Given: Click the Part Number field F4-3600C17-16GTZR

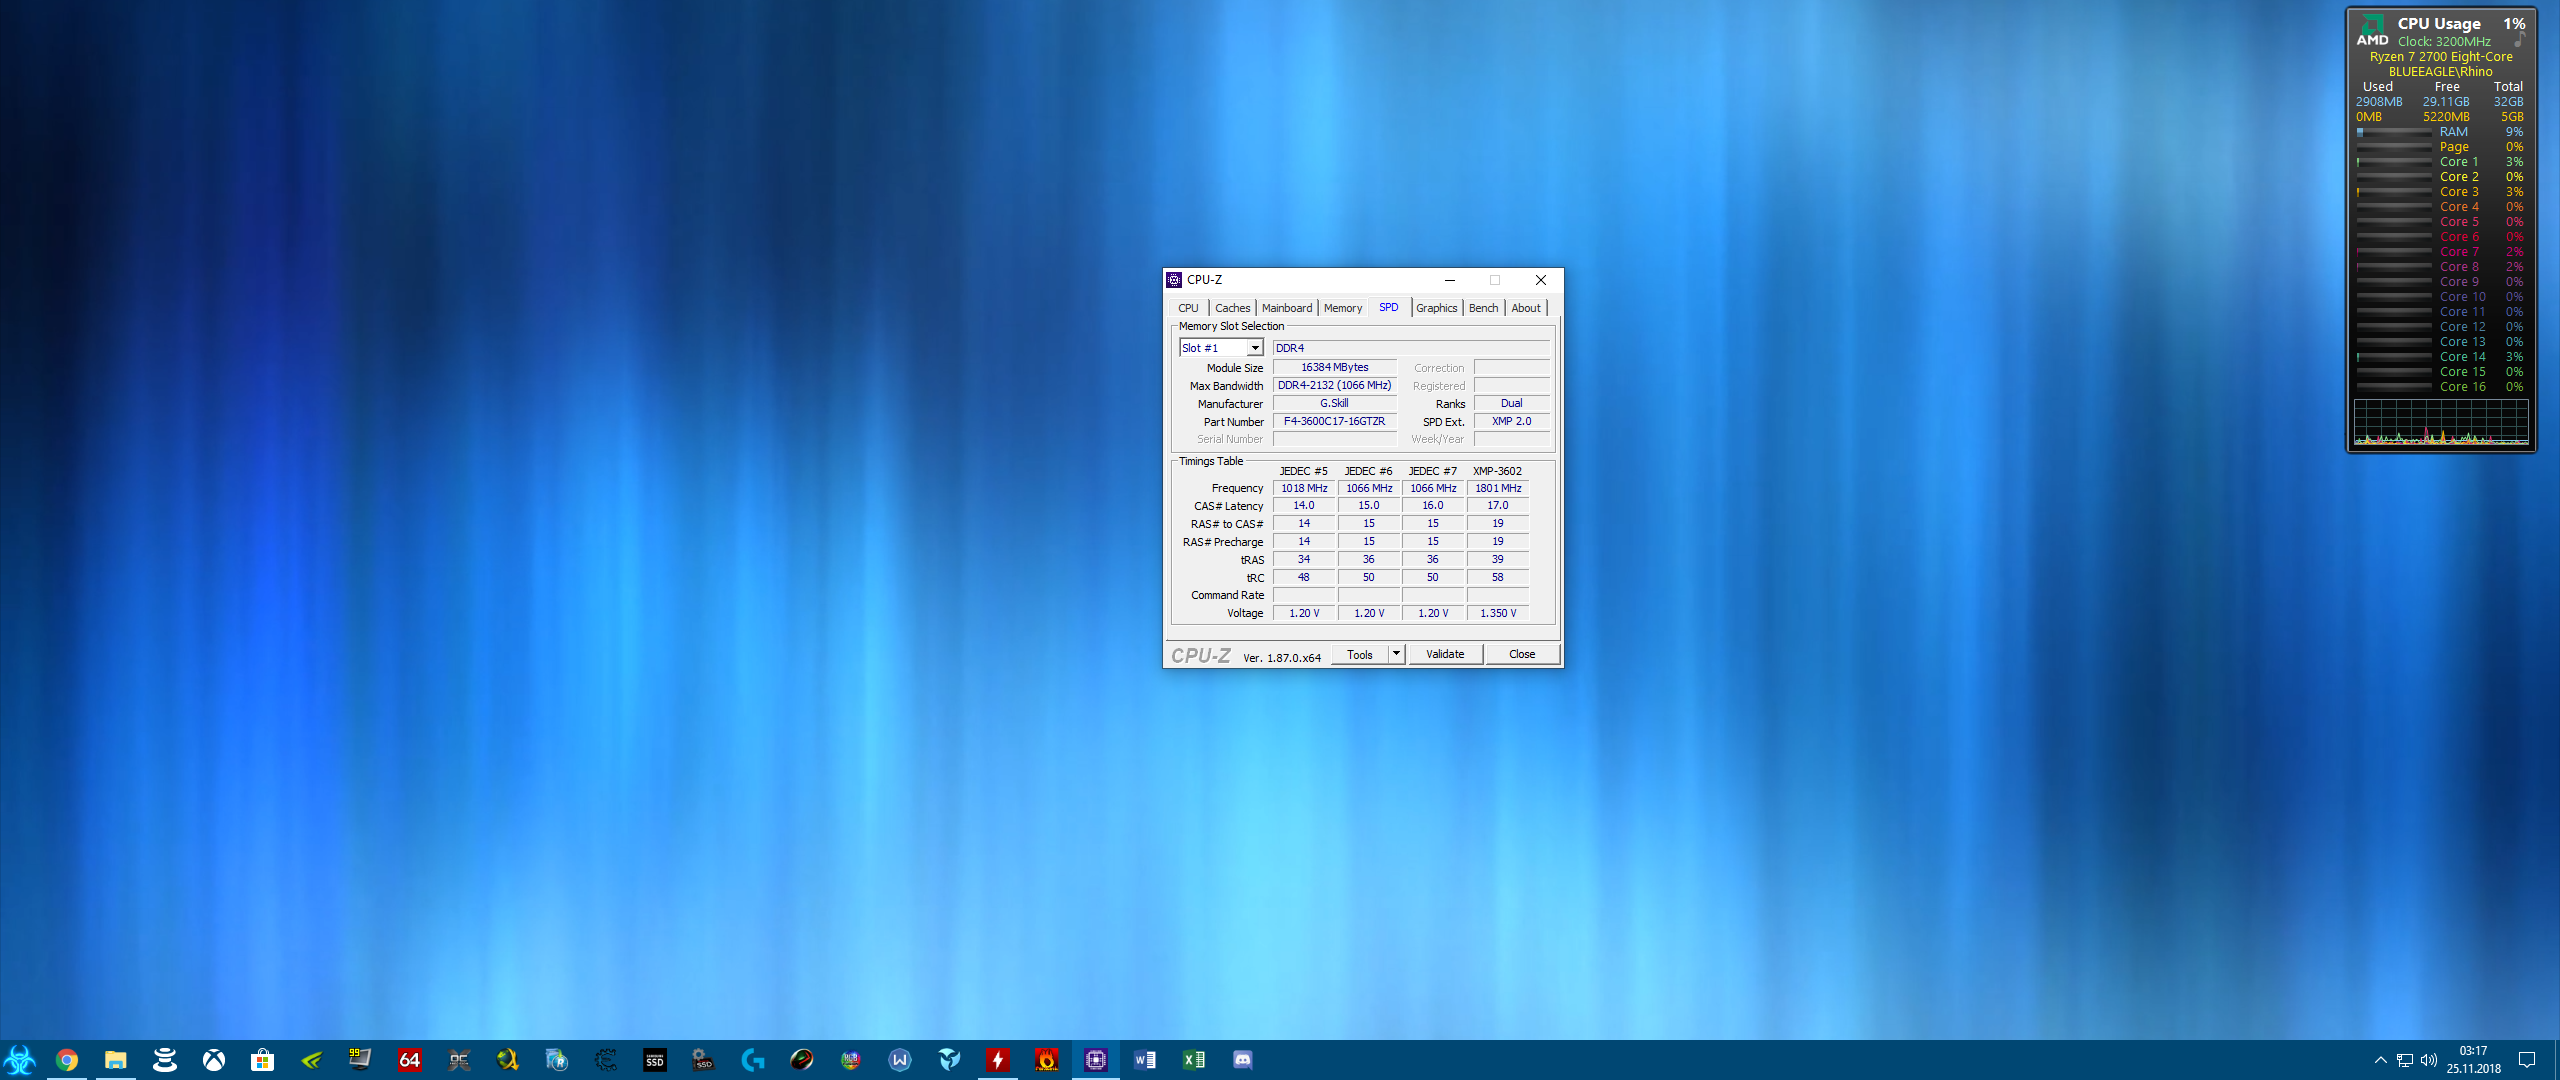Looking at the screenshot, I should pos(1334,422).
